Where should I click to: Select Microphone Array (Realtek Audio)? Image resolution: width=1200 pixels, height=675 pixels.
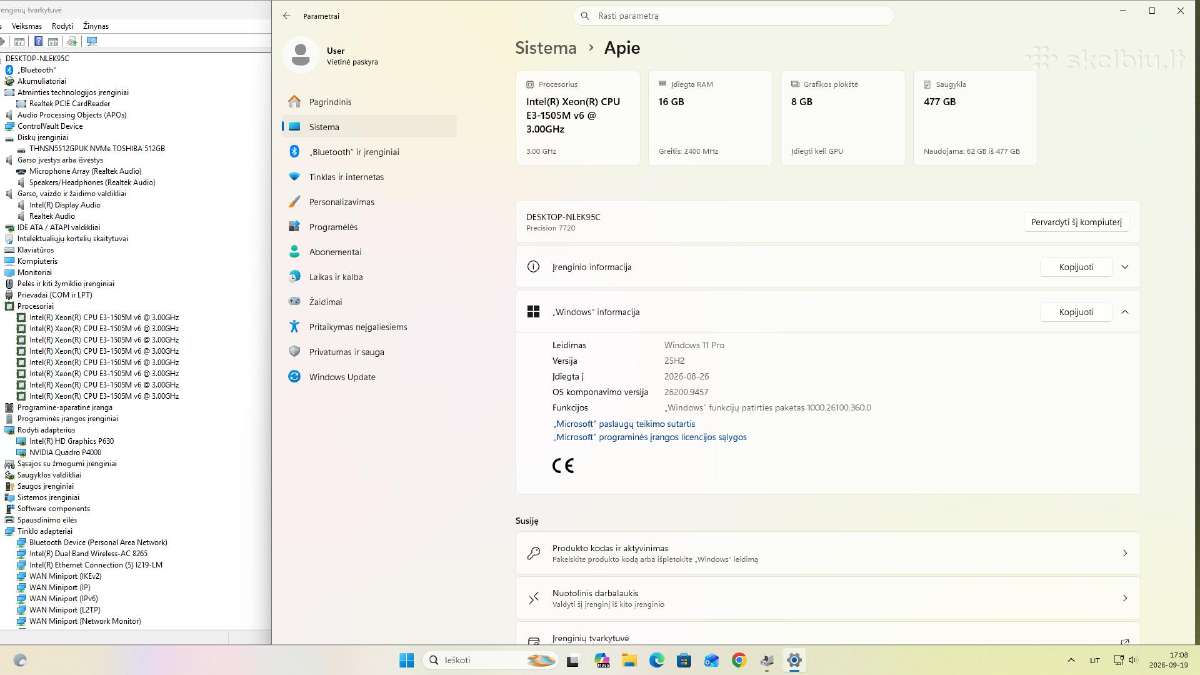[x=85, y=171]
